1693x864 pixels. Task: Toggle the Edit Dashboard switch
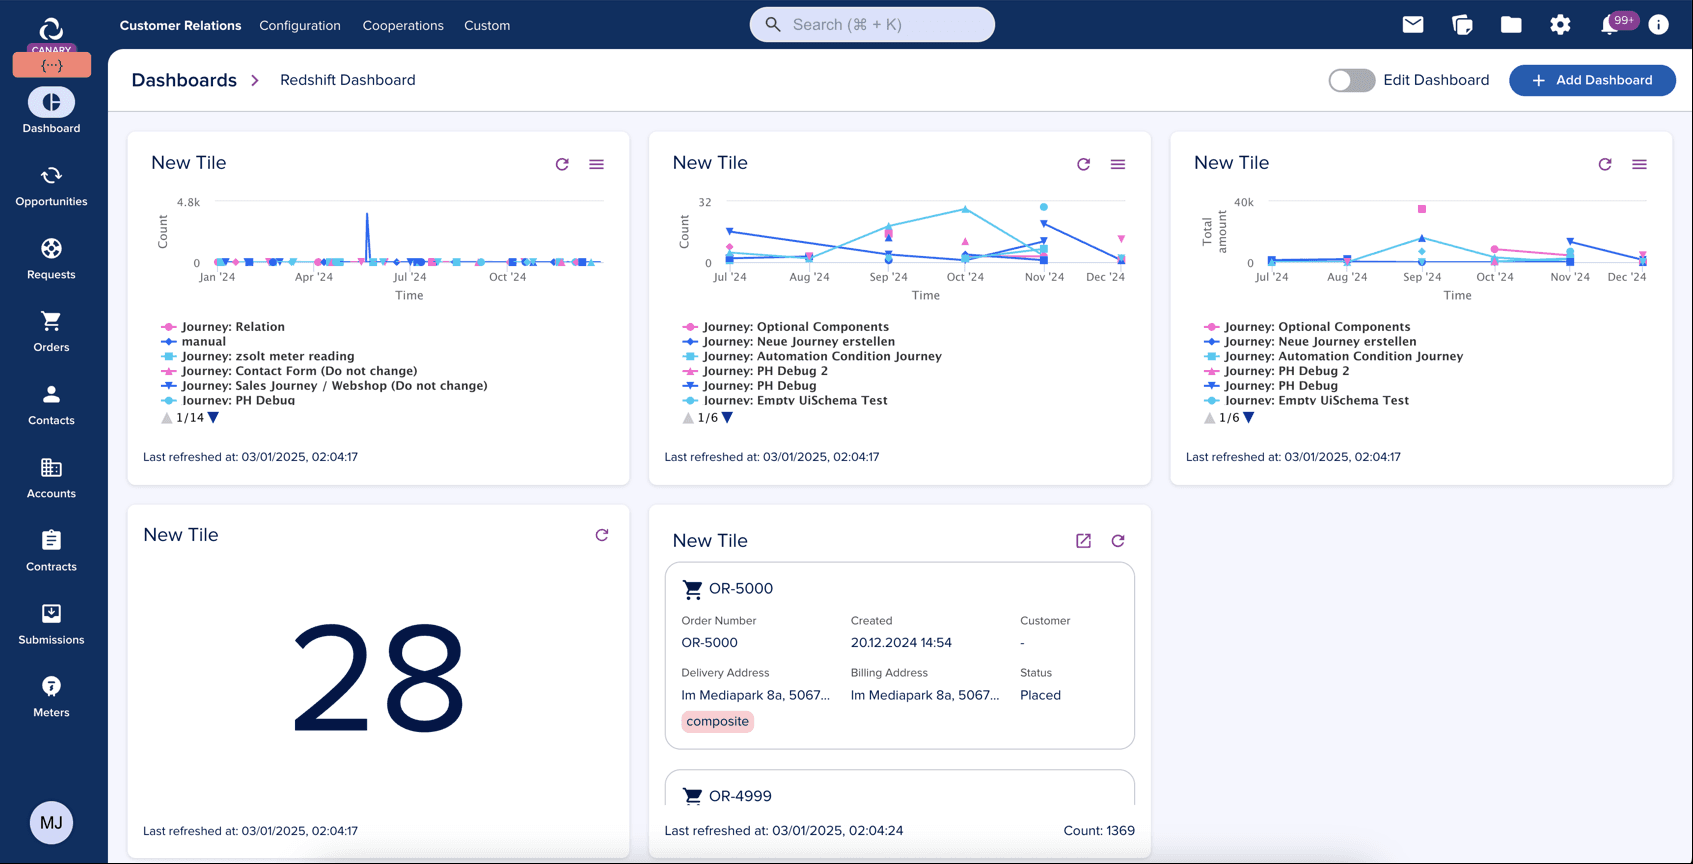click(x=1351, y=80)
